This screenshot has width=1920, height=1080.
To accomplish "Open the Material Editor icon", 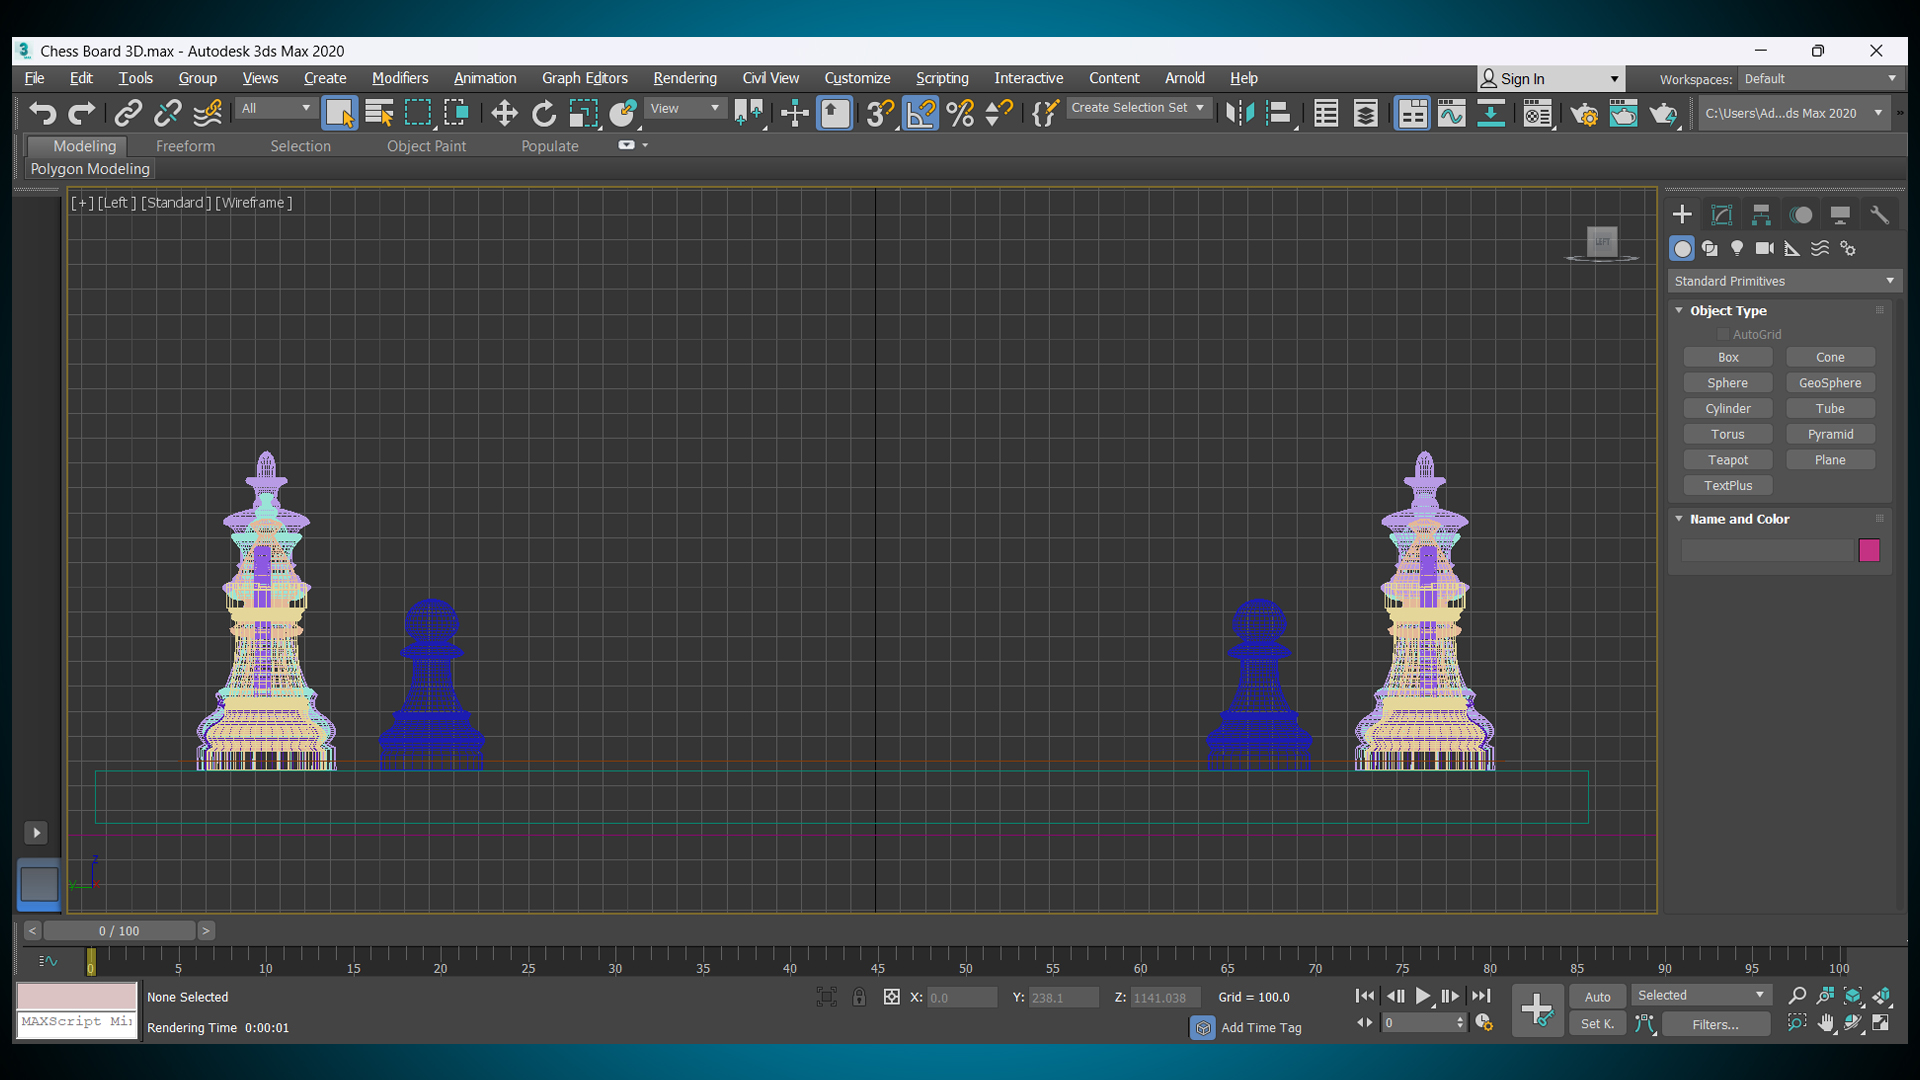I will 1537,113.
